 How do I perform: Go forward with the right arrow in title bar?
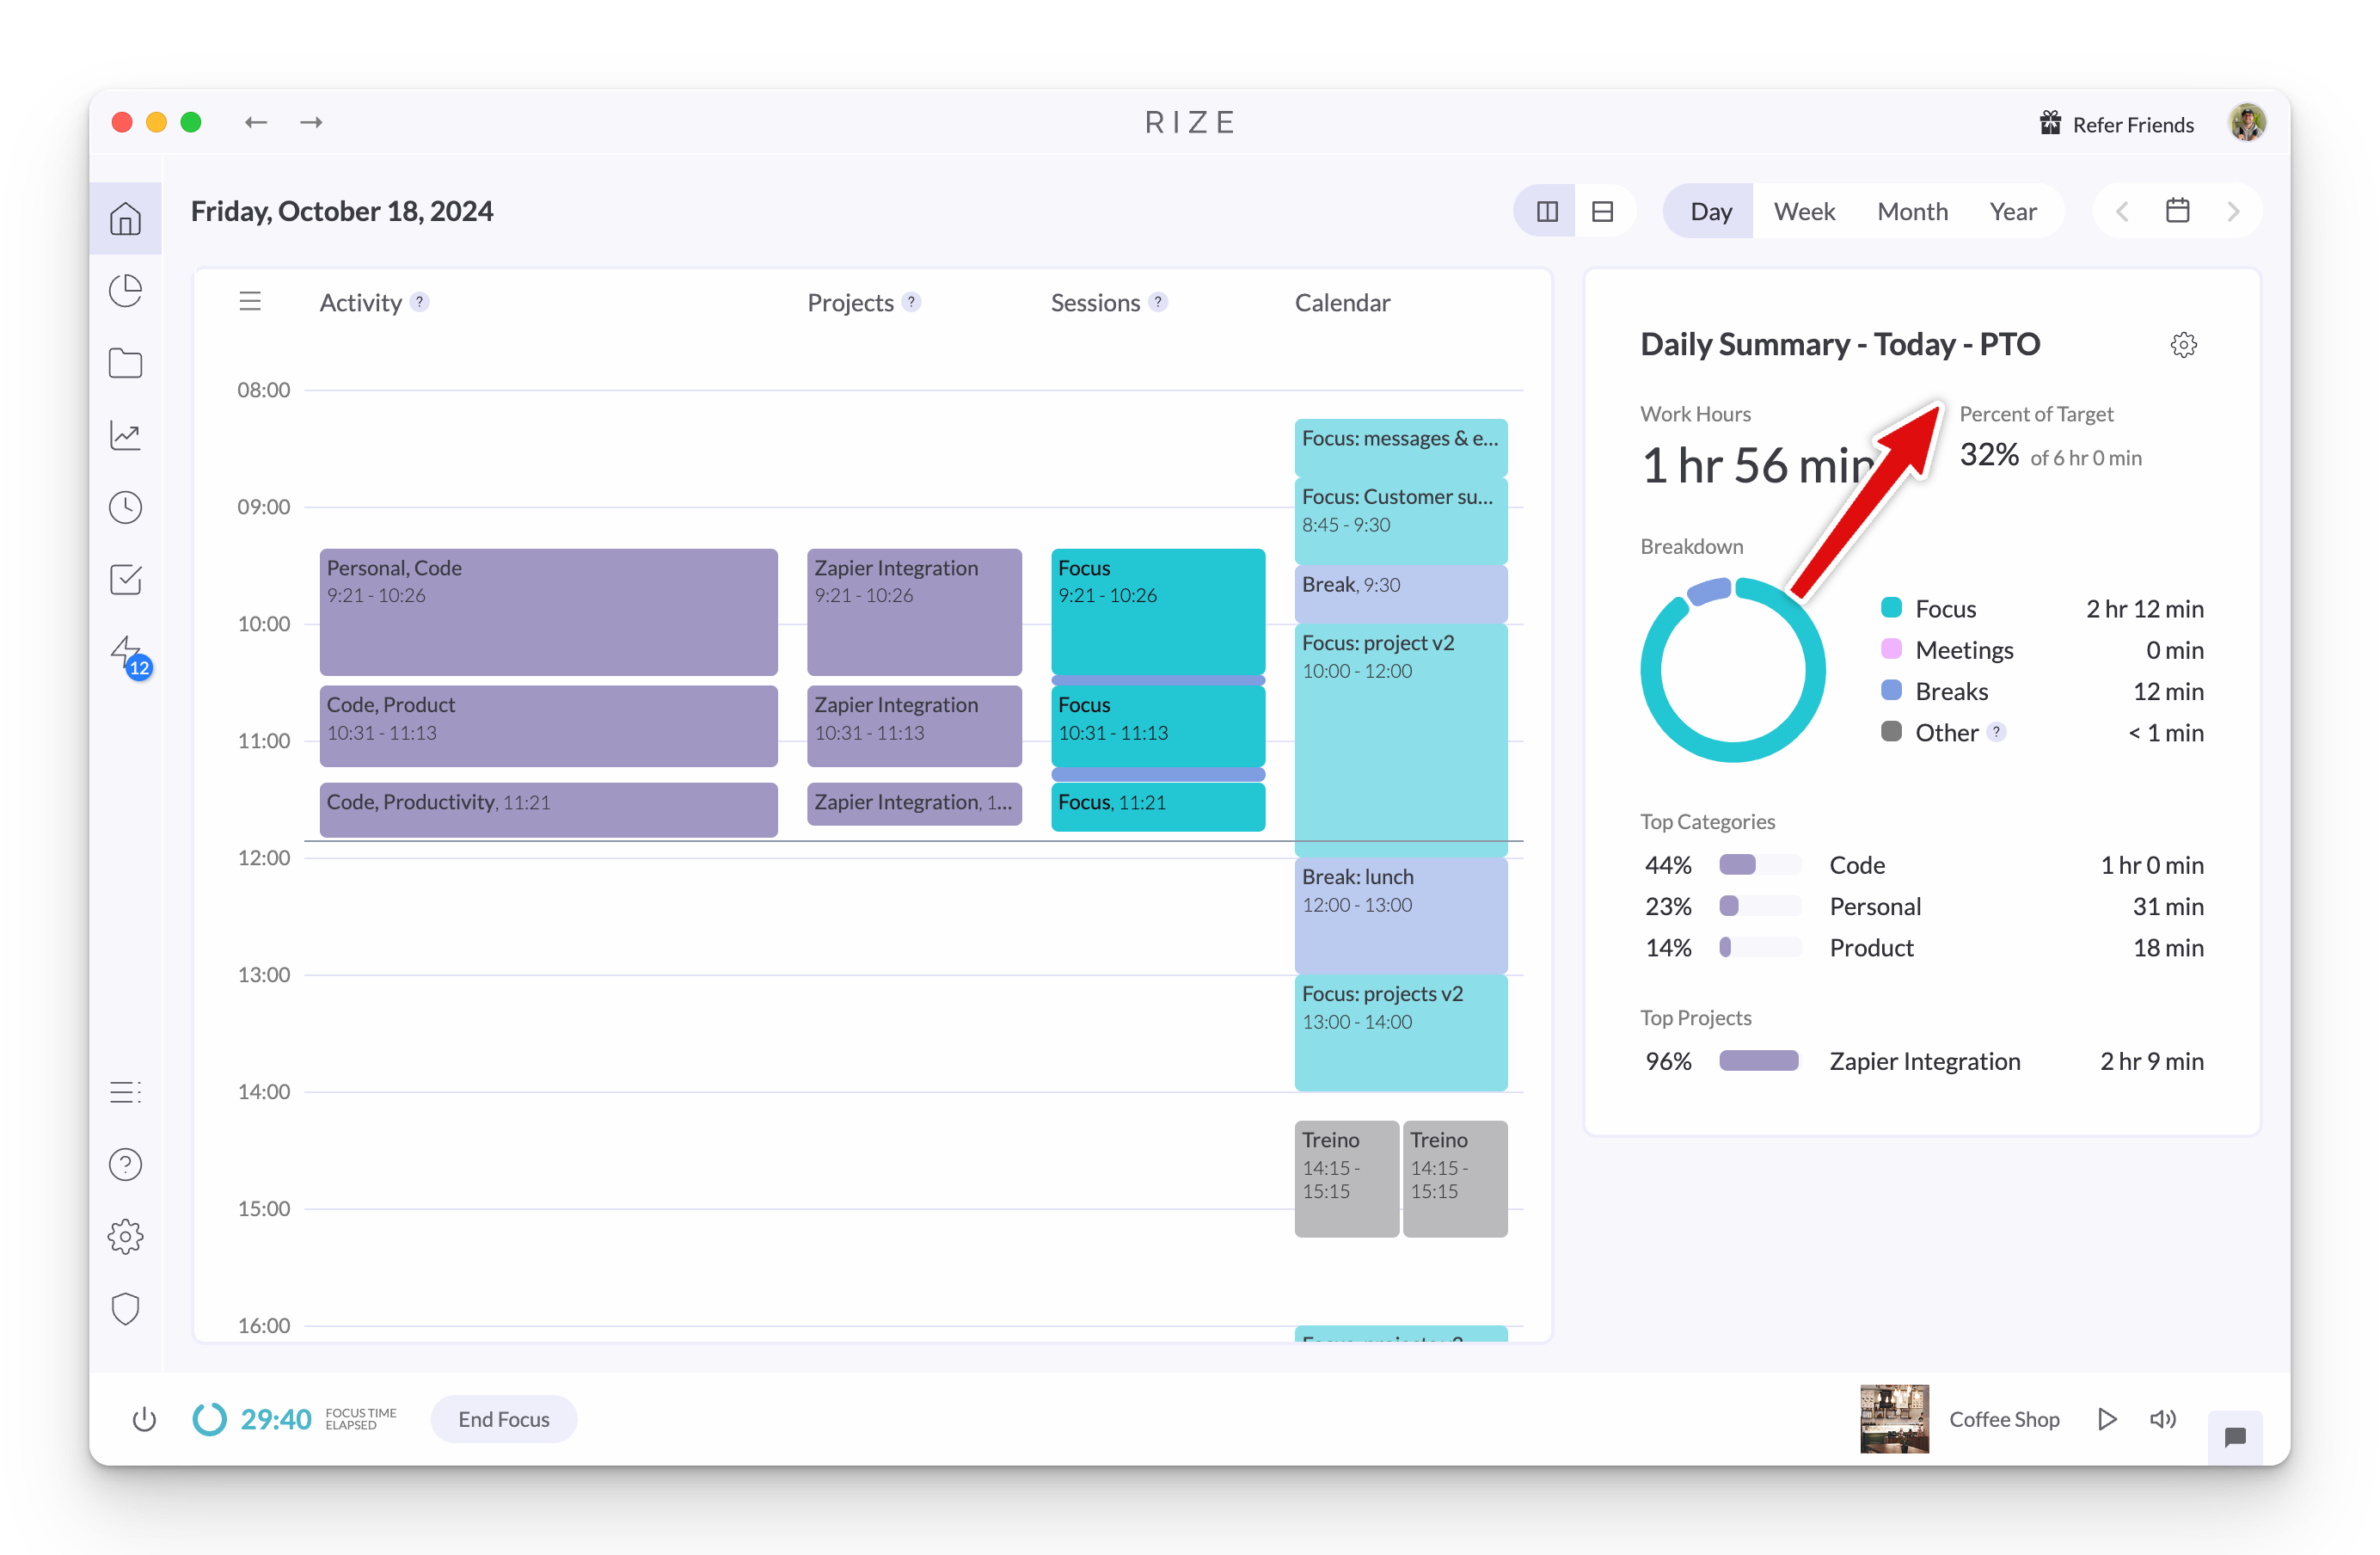click(312, 122)
